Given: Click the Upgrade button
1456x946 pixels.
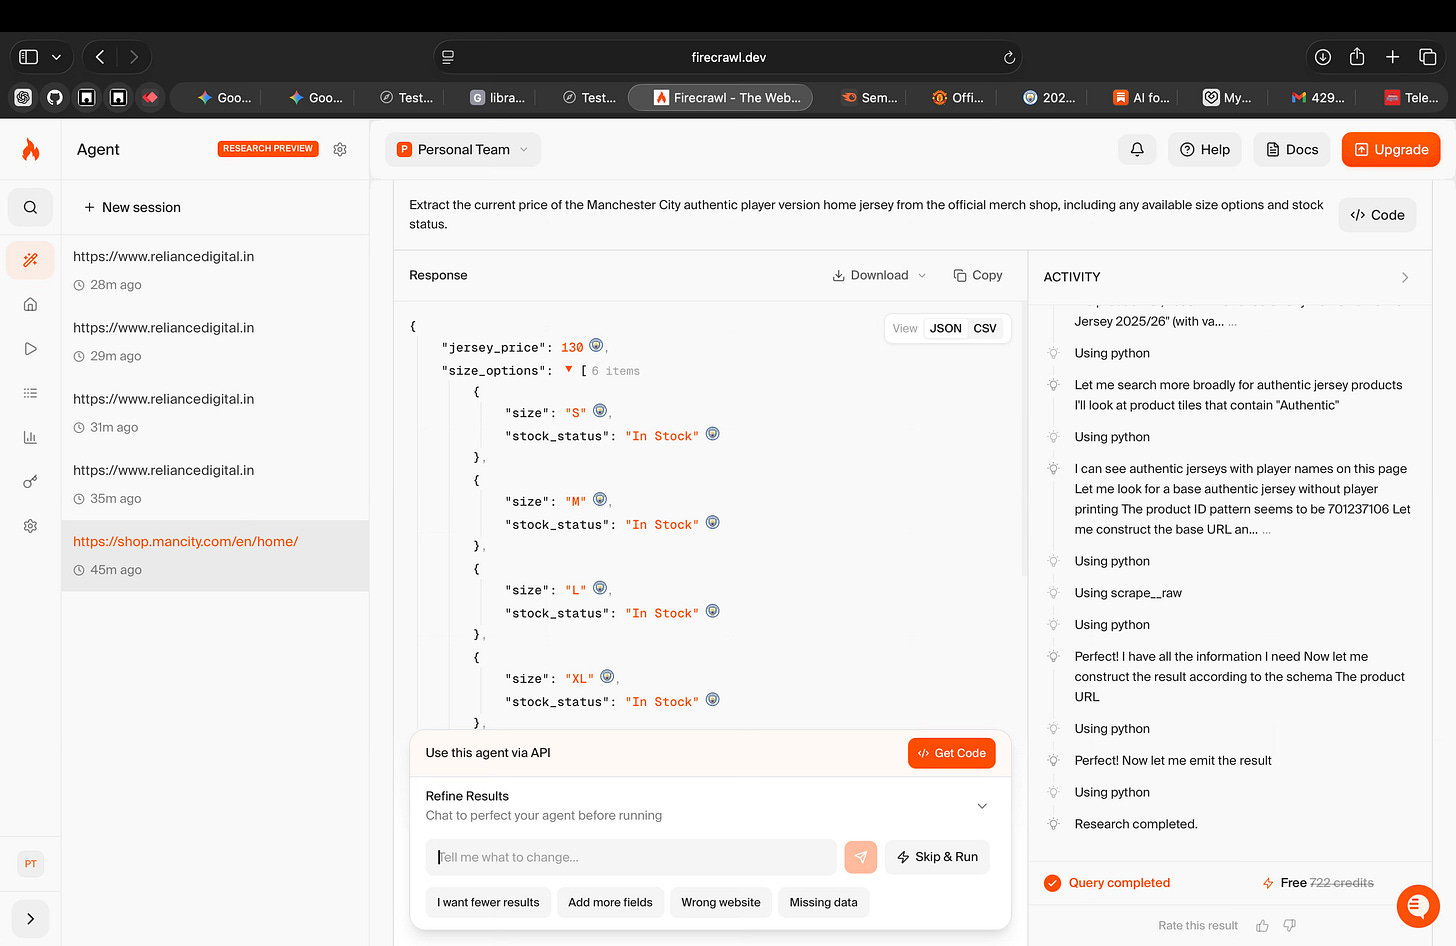Looking at the screenshot, I should [1391, 149].
